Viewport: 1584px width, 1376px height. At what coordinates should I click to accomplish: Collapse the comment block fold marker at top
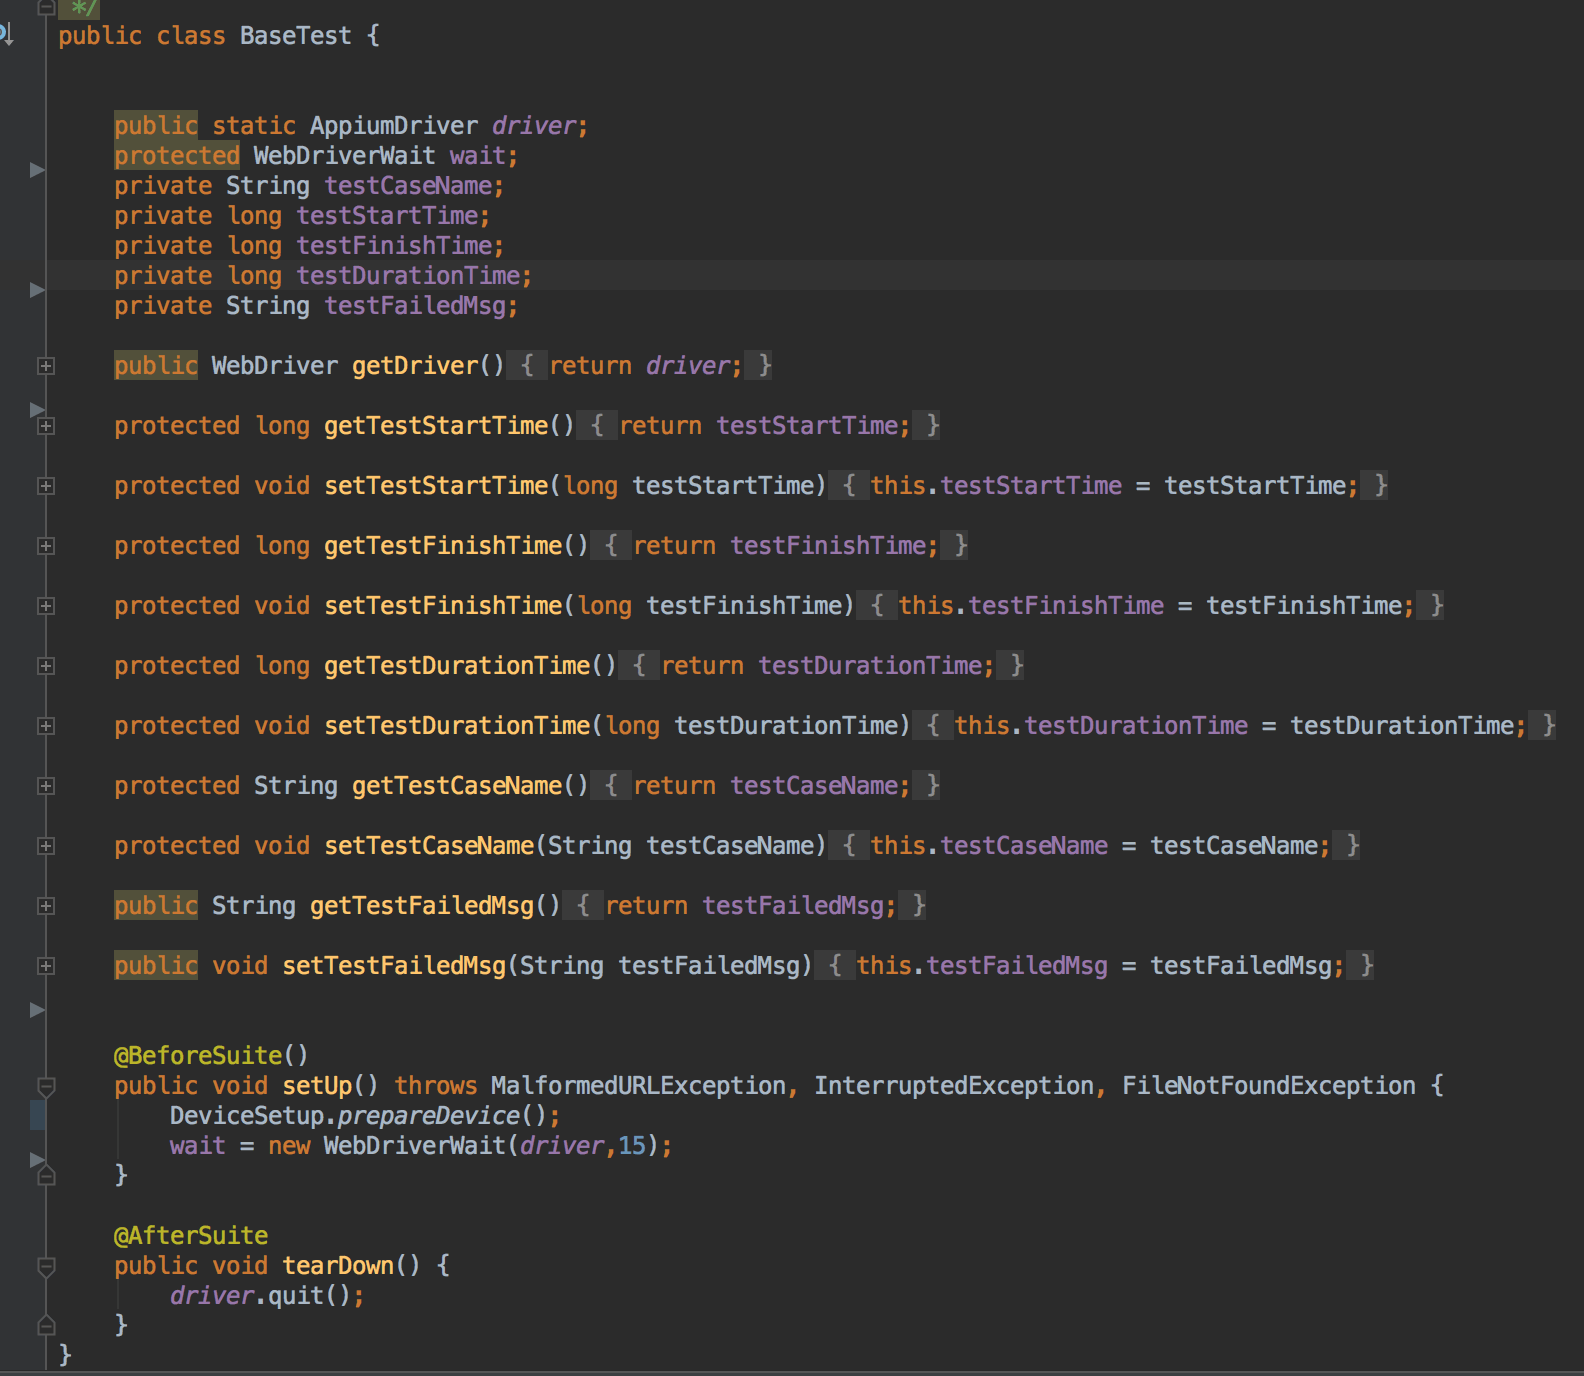tap(45, 7)
